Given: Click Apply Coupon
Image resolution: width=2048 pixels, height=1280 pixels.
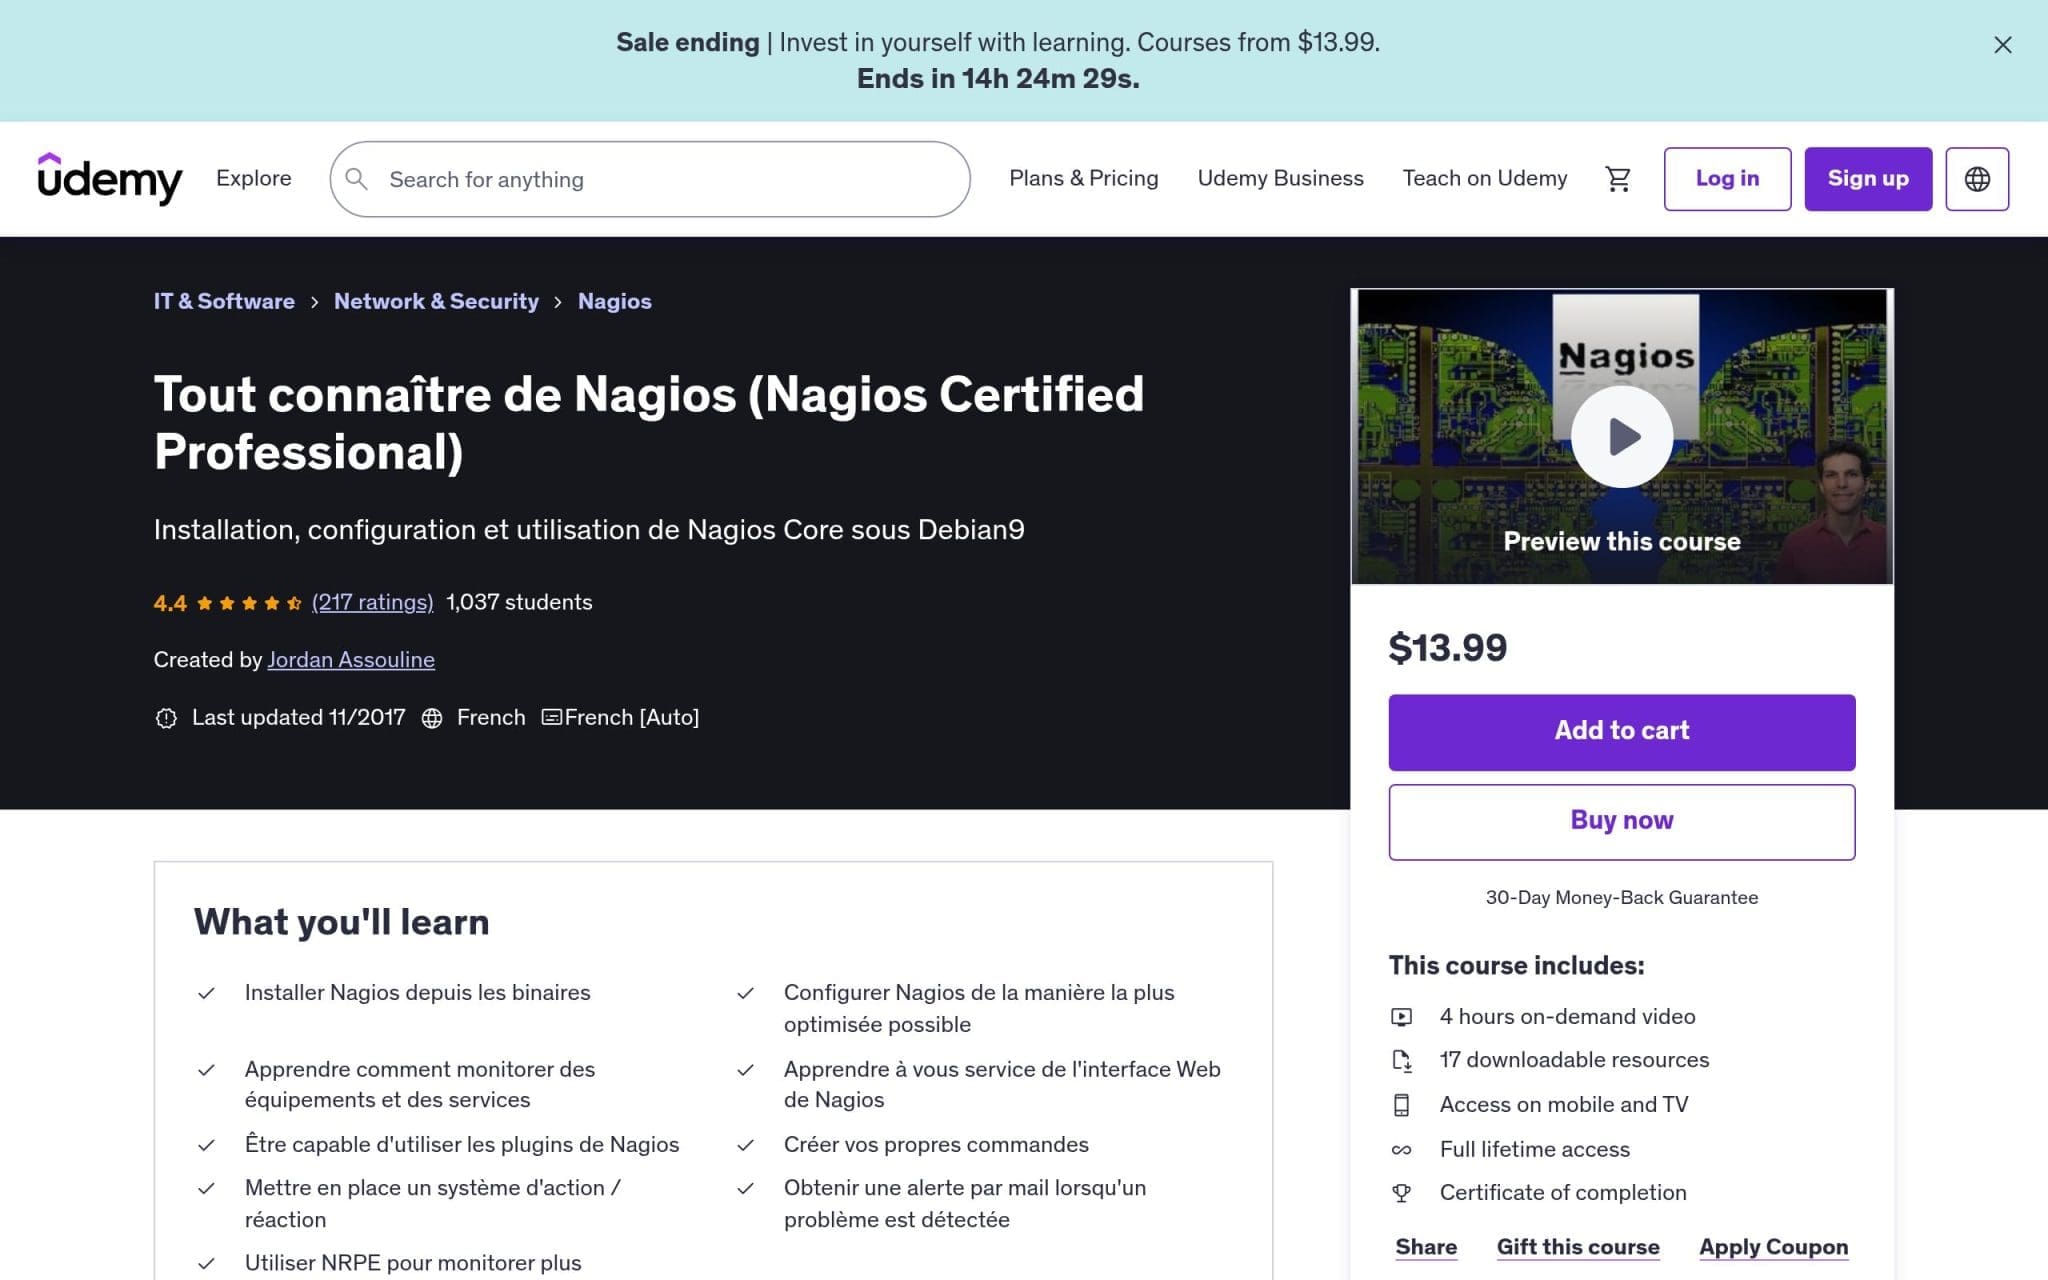Looking at the screenshot, I should tap(1773, 1247).
